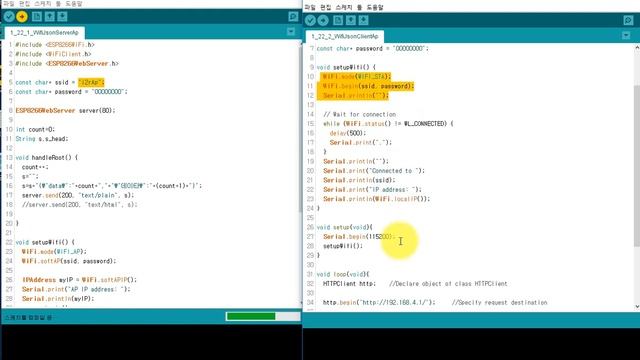Click 'void loop(void){' line in right editor
This screenshot has width=640, height=360.
343,274
